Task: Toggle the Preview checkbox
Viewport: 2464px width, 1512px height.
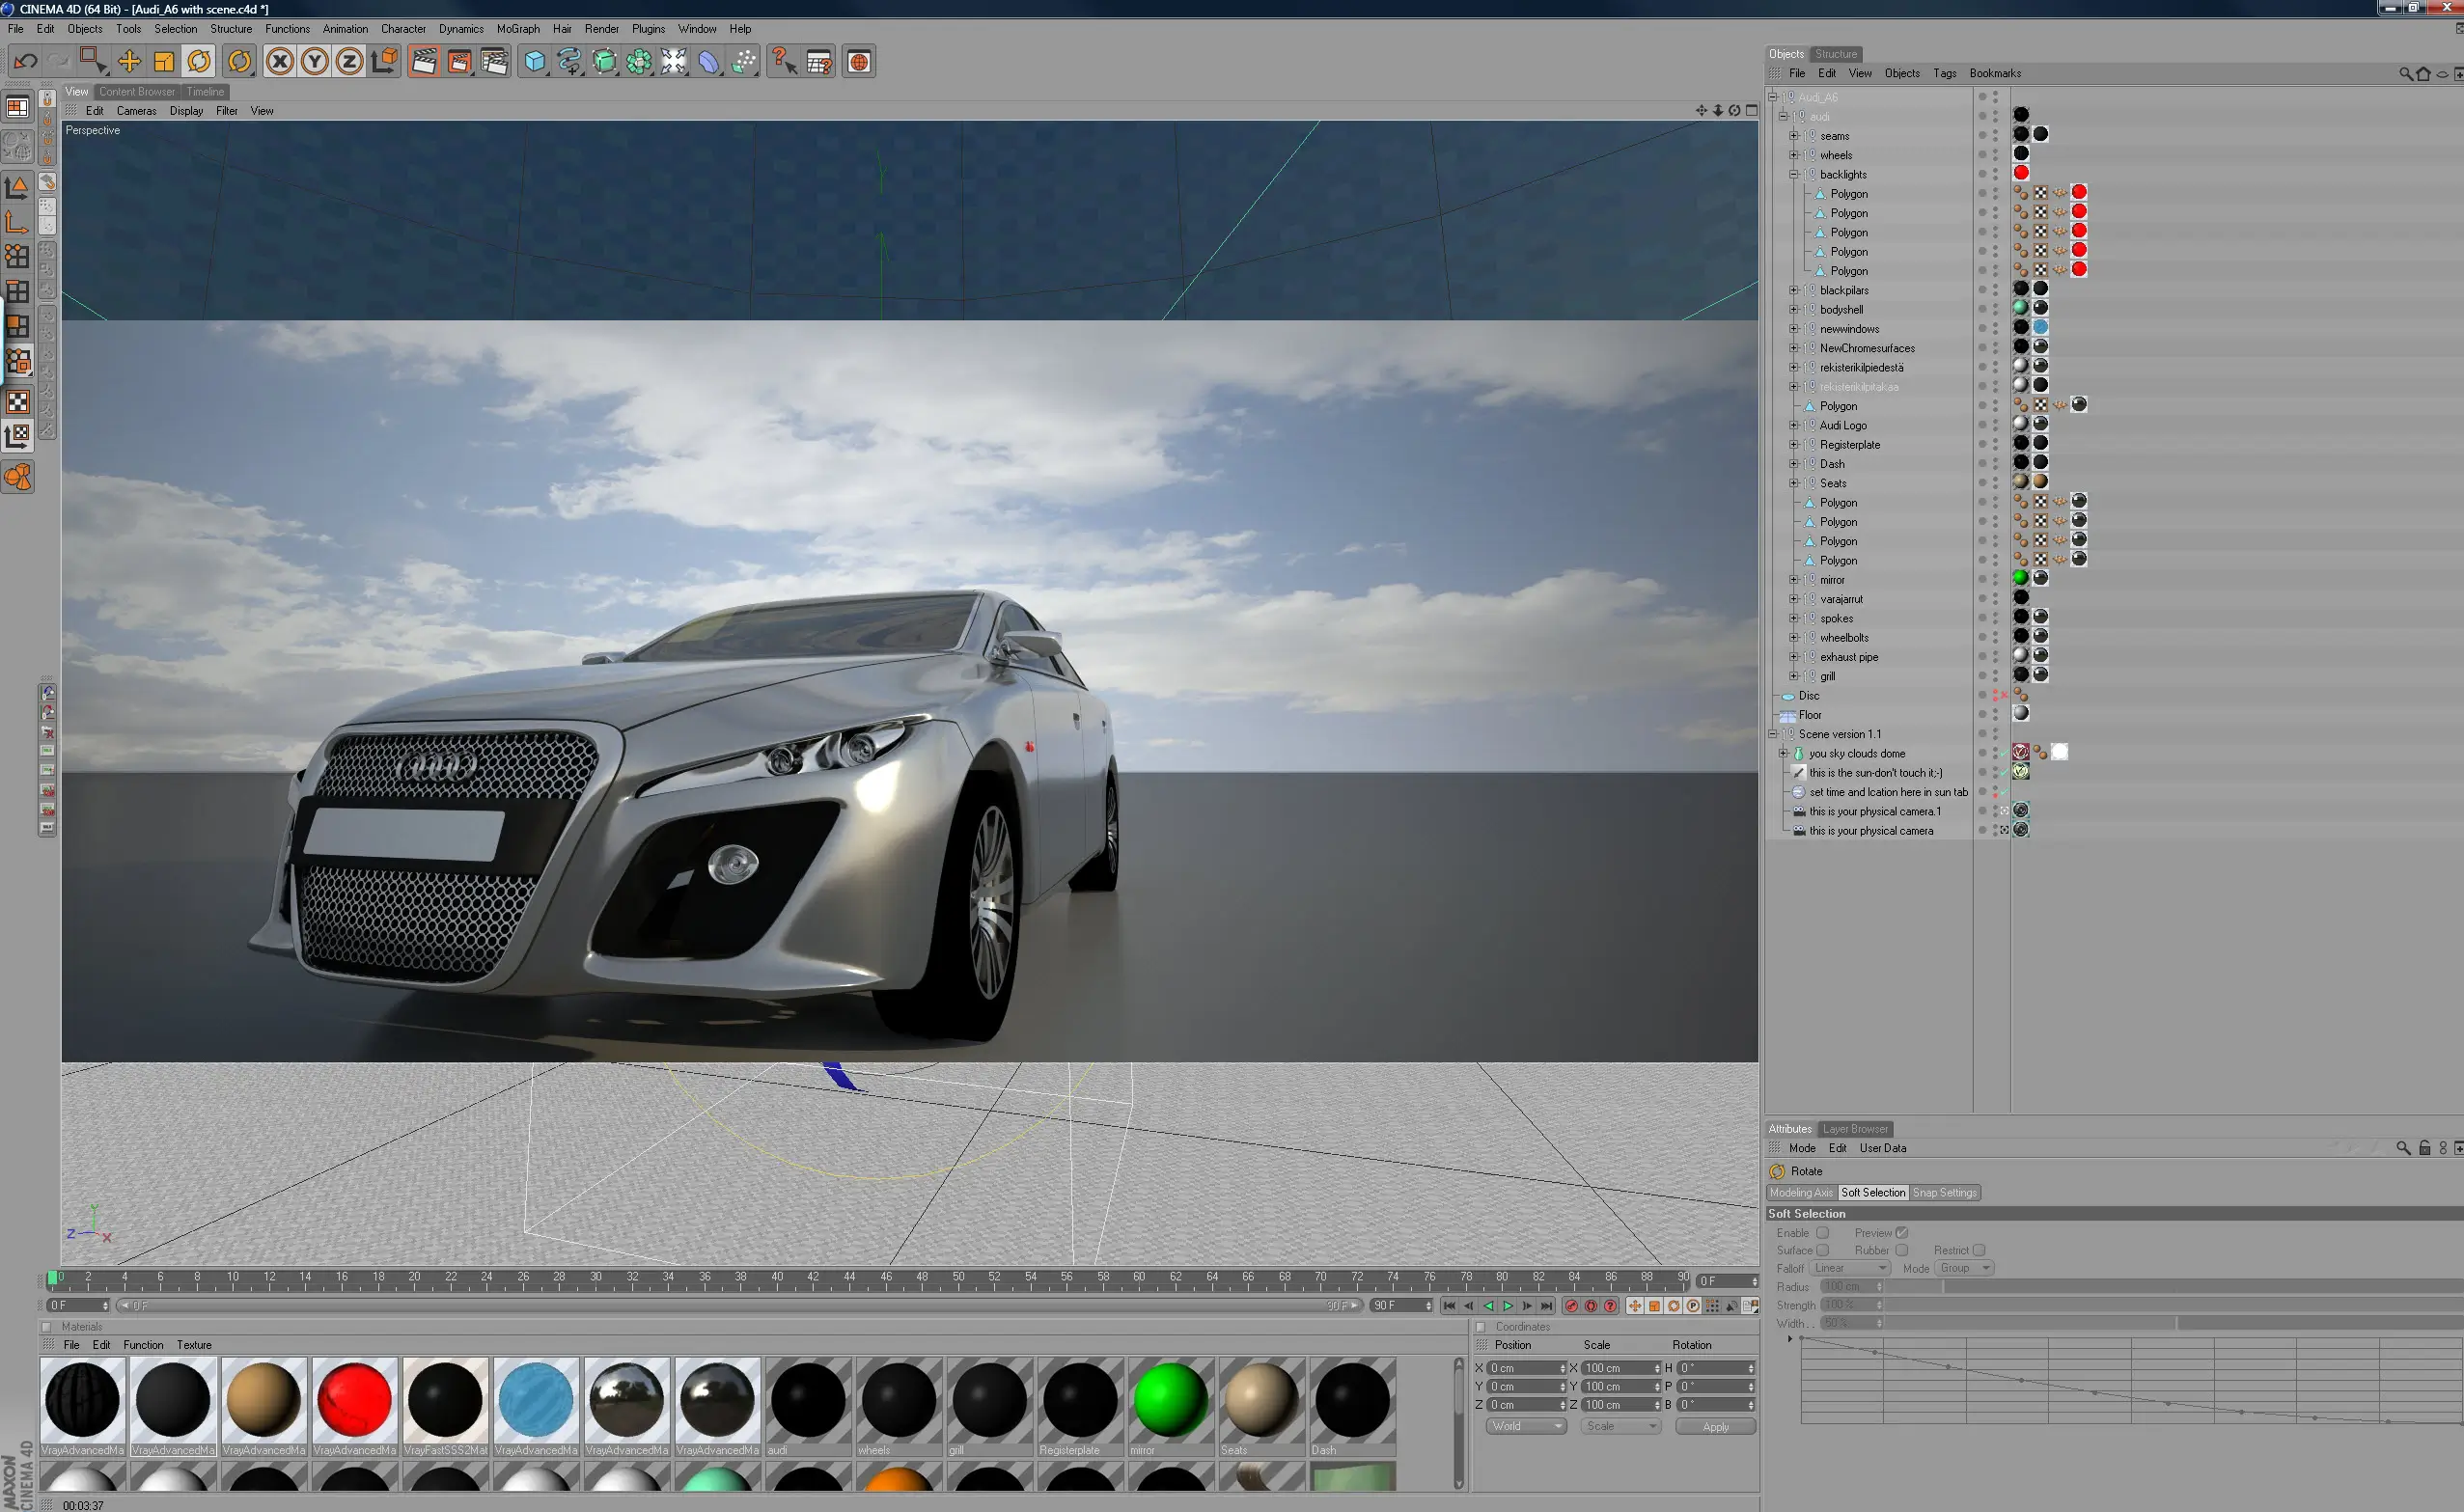Action: tap(1902, 1233)
